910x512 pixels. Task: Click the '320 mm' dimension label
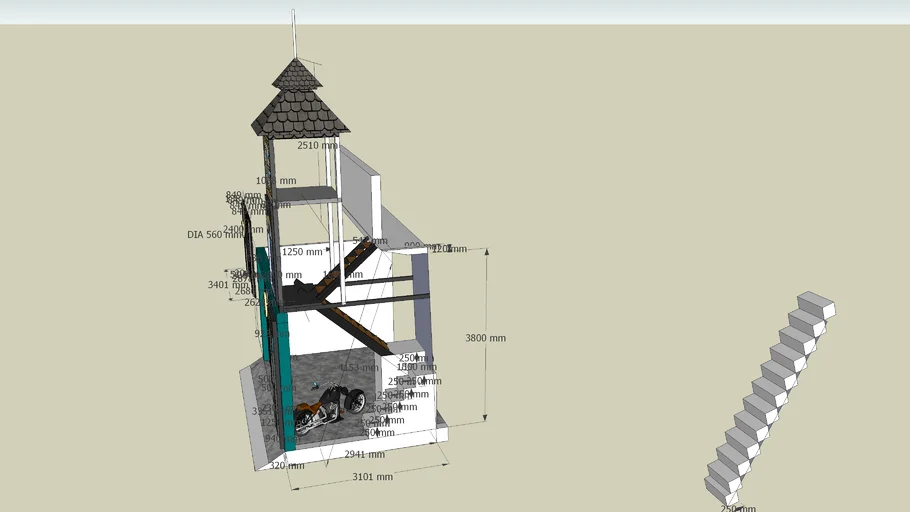(287, 466)
